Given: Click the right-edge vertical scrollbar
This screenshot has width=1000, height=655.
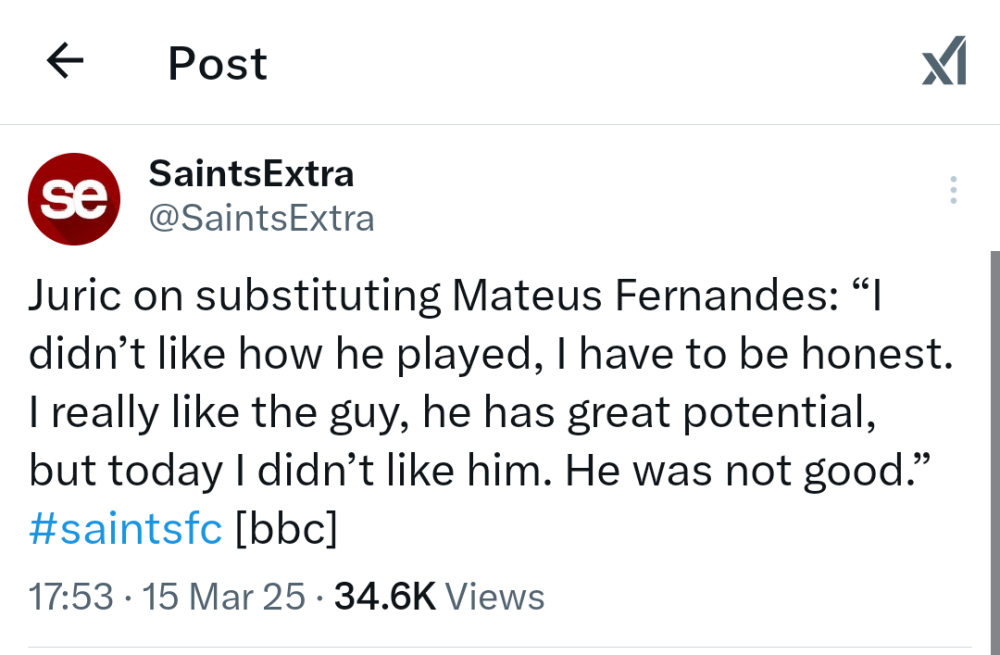Looking at the screenshot, I should (994, 450).
